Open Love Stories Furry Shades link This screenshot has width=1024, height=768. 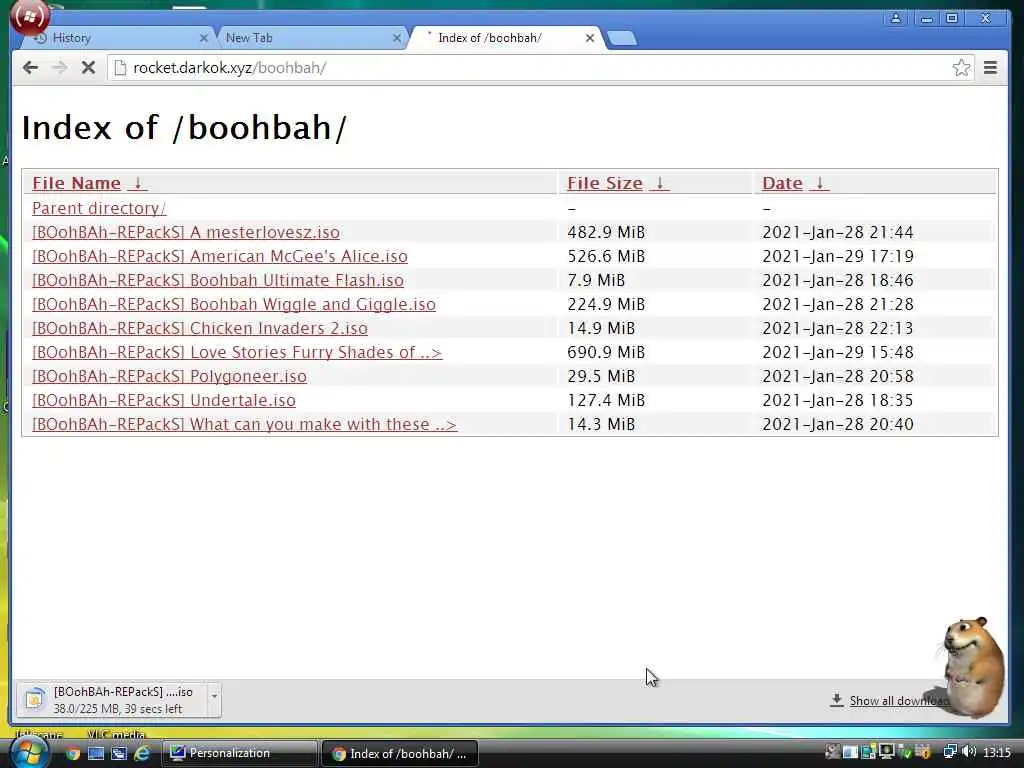[x=237, y=352]
